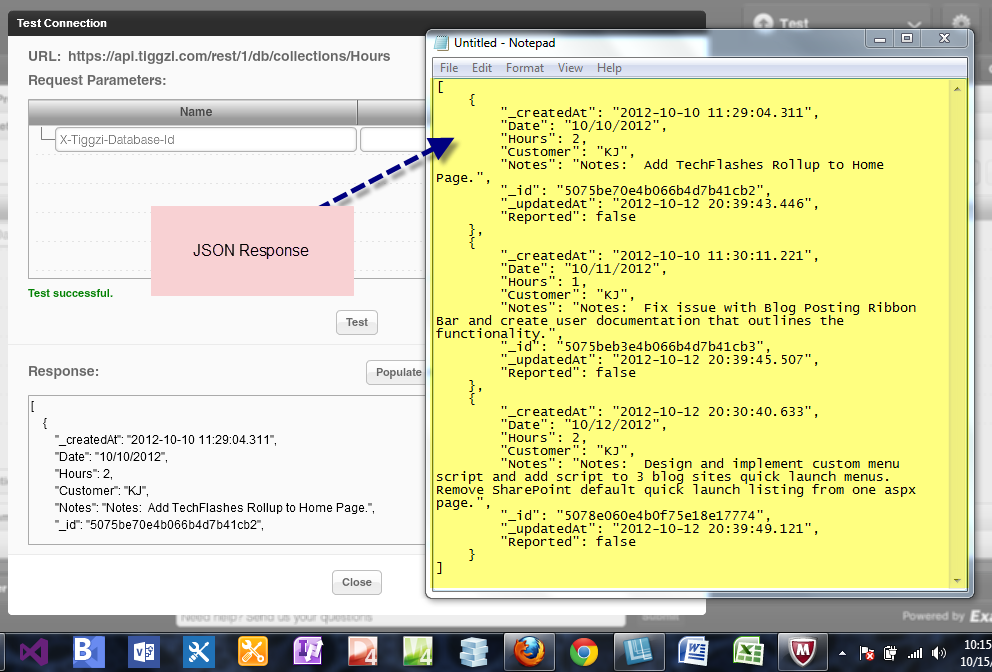Expand the Test dropdown chevron at top right
This screenshot has height=672, width=992.
pyautogui.click(x=913, y=23)
